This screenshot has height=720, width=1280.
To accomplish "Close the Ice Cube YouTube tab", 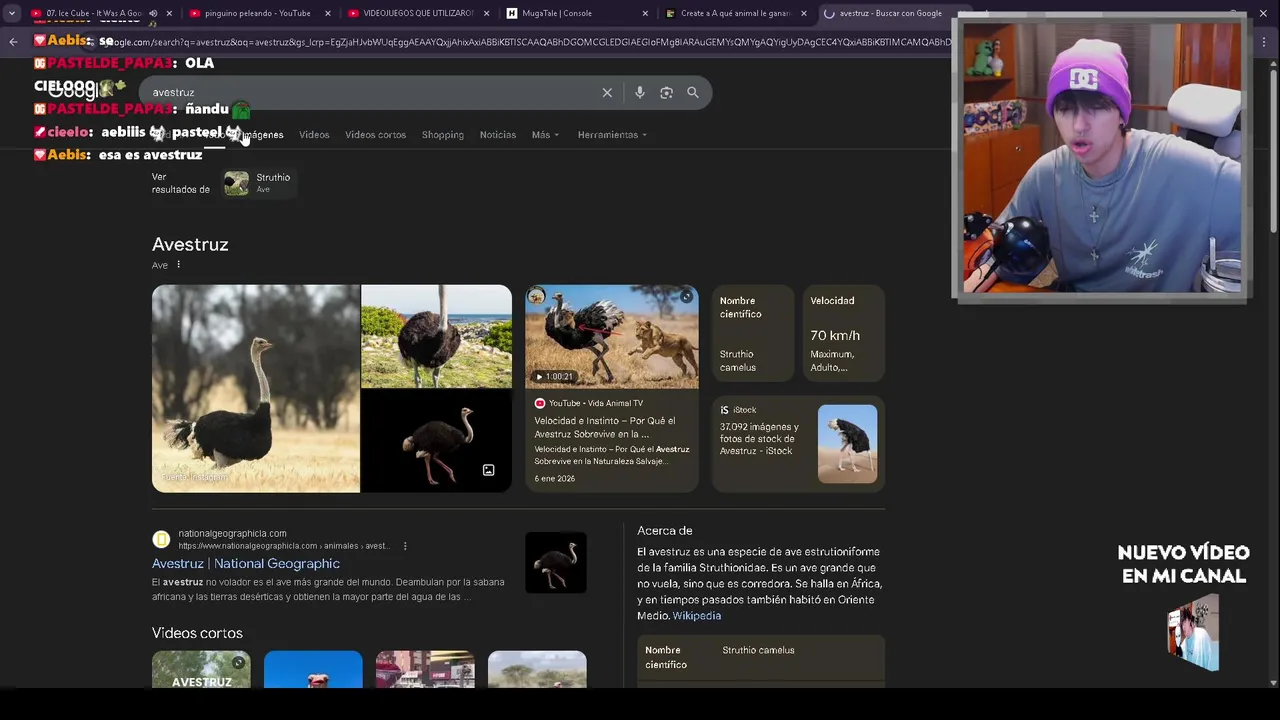I will [x=169, y=13].
